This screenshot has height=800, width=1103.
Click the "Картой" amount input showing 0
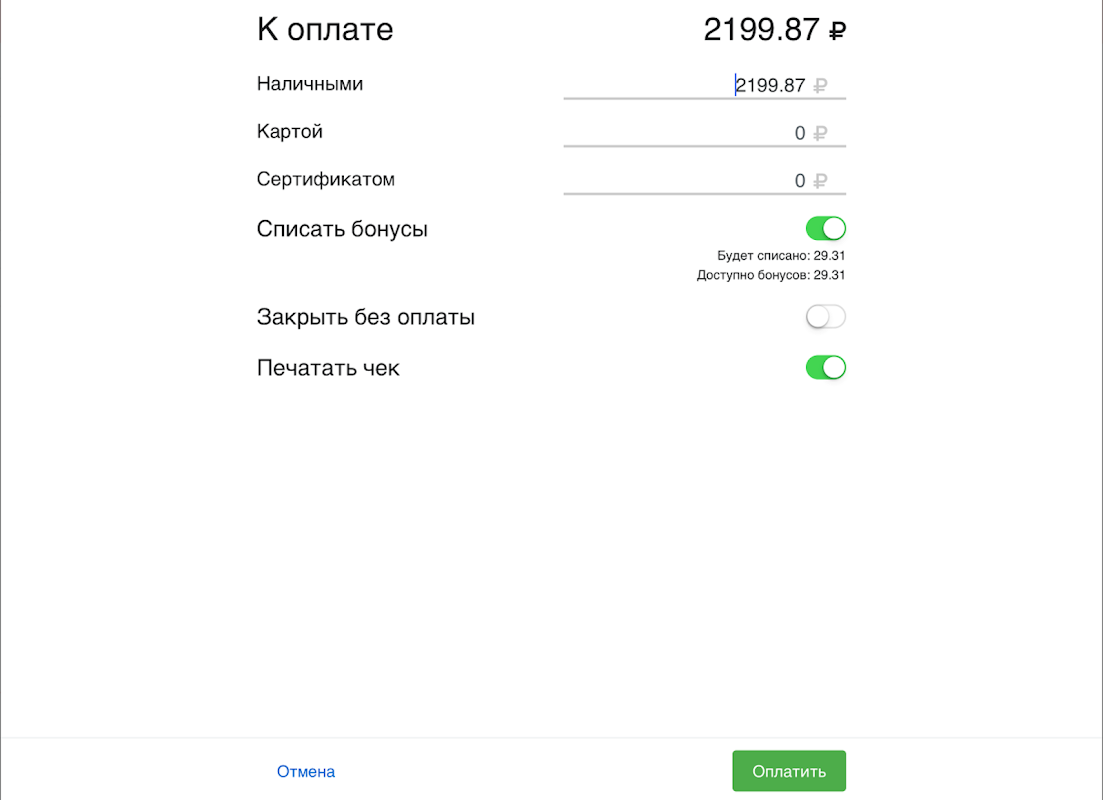tap(690, 133)
